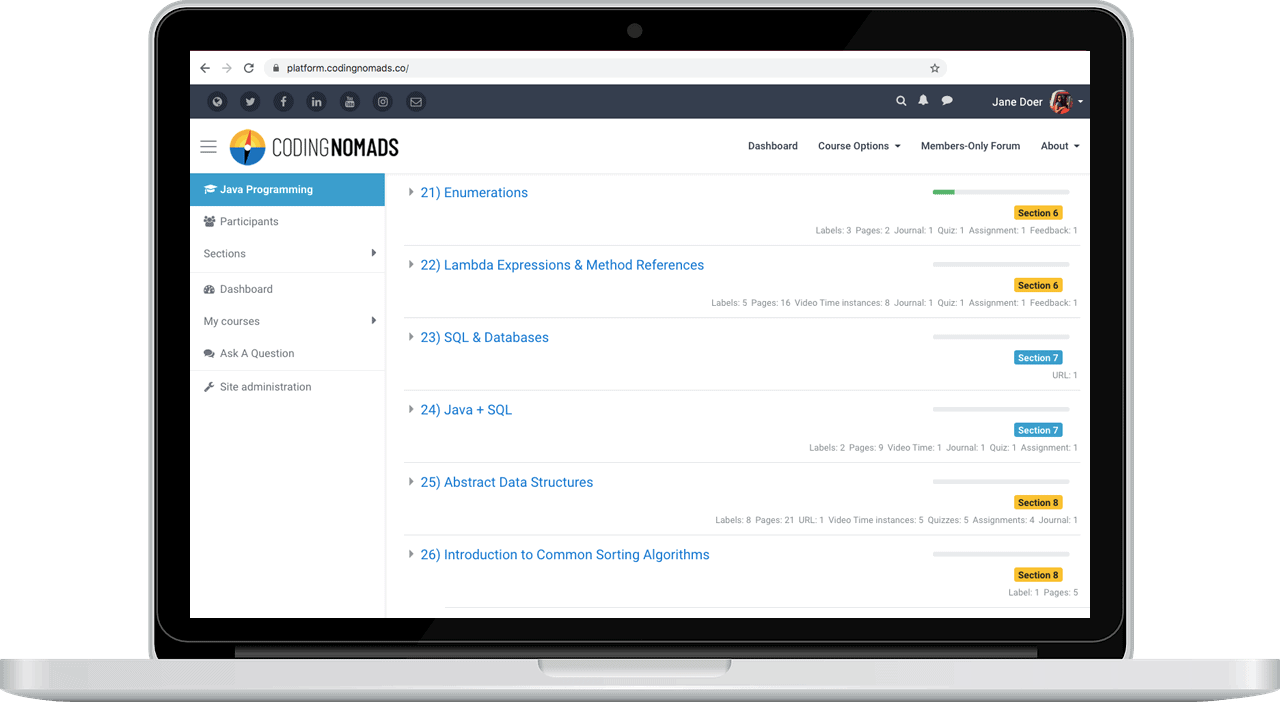This screenshot has height=702, width=1280.
Task: Open user menu arrow beside avatar
Action: click(x=1080, y=102)
